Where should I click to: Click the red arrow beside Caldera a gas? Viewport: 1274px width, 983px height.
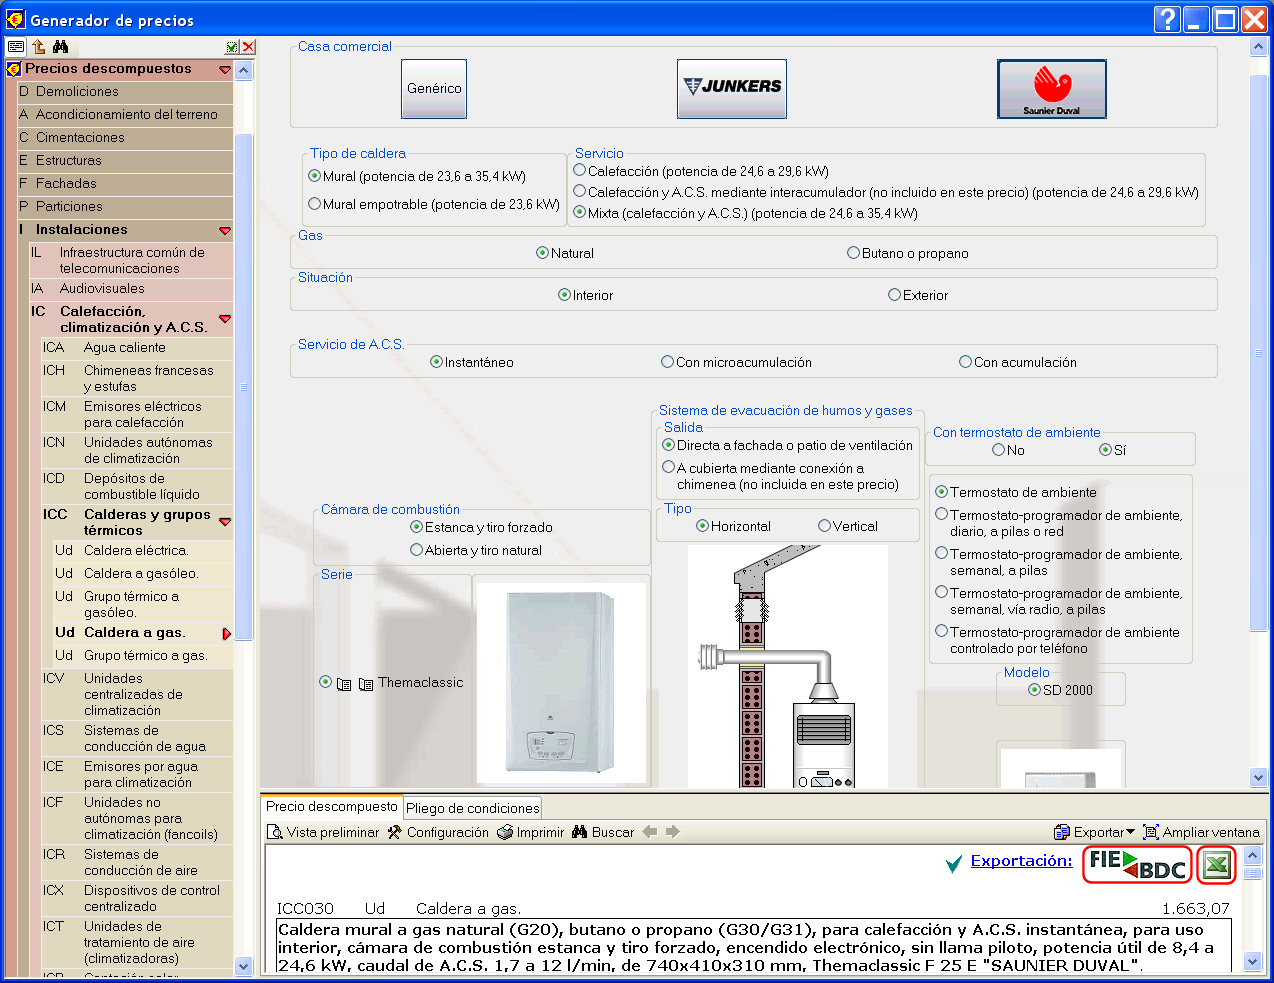click(227, 634)
